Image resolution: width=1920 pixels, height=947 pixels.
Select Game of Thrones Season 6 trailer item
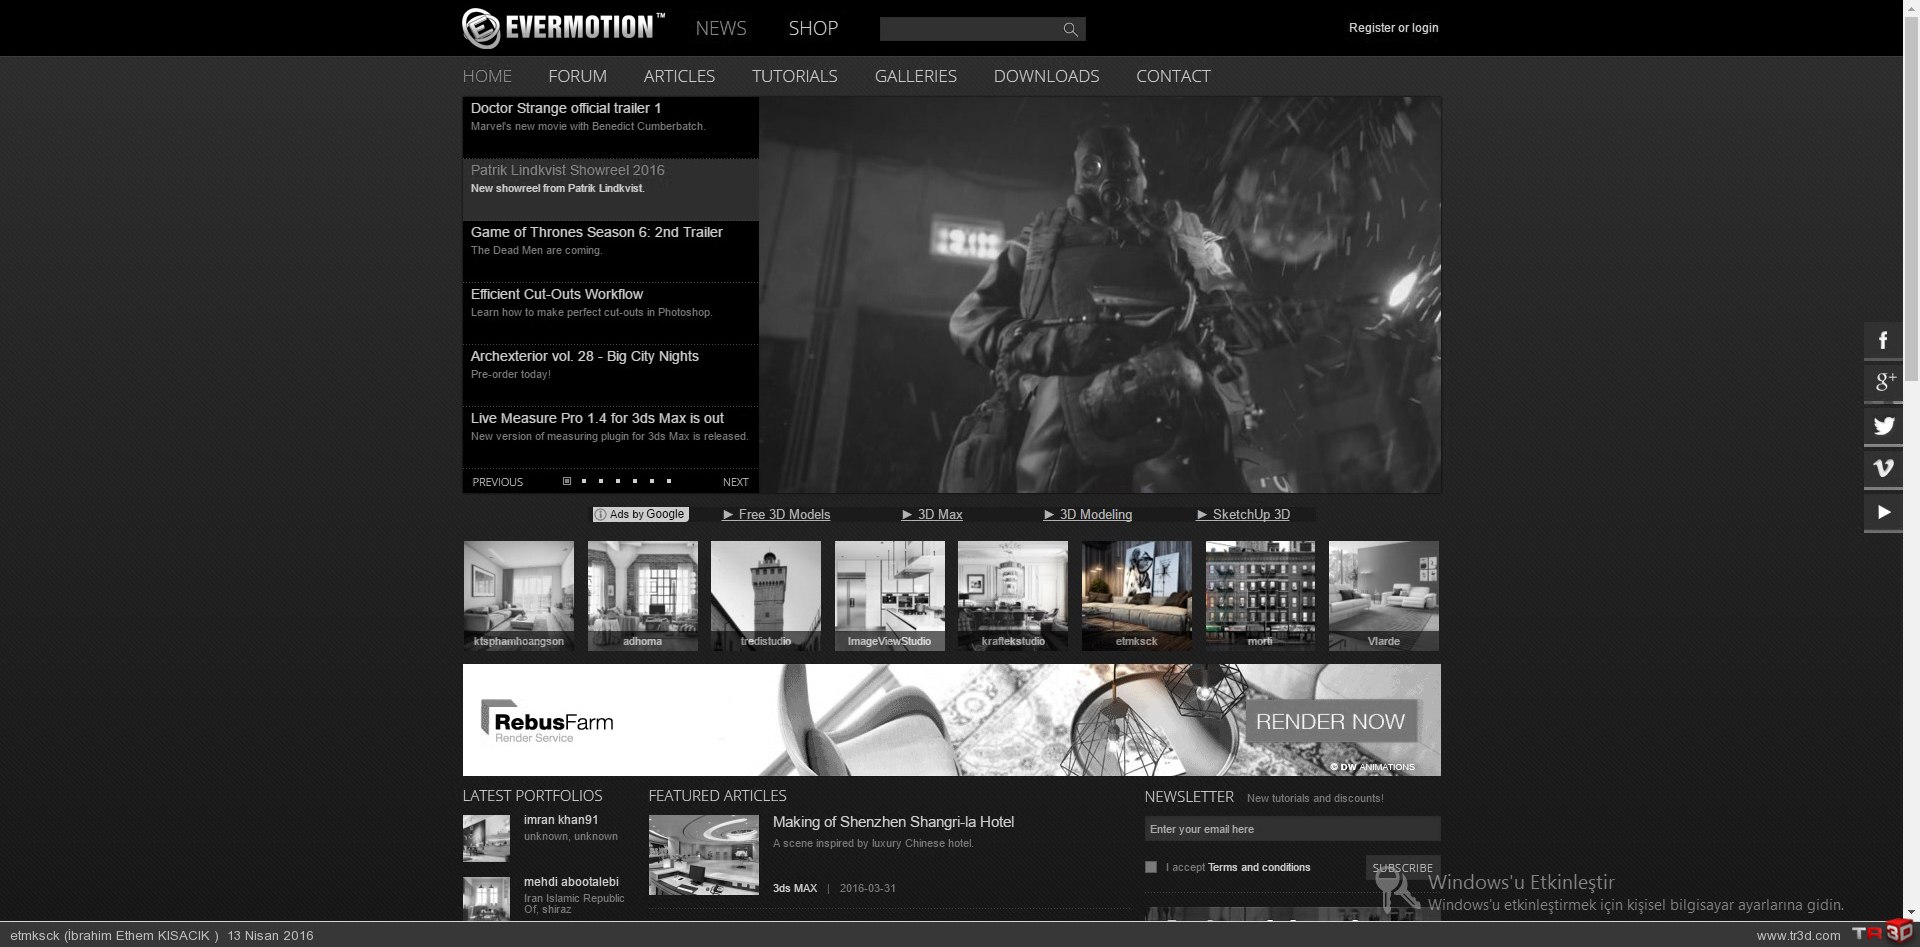(x=610, y=251)
